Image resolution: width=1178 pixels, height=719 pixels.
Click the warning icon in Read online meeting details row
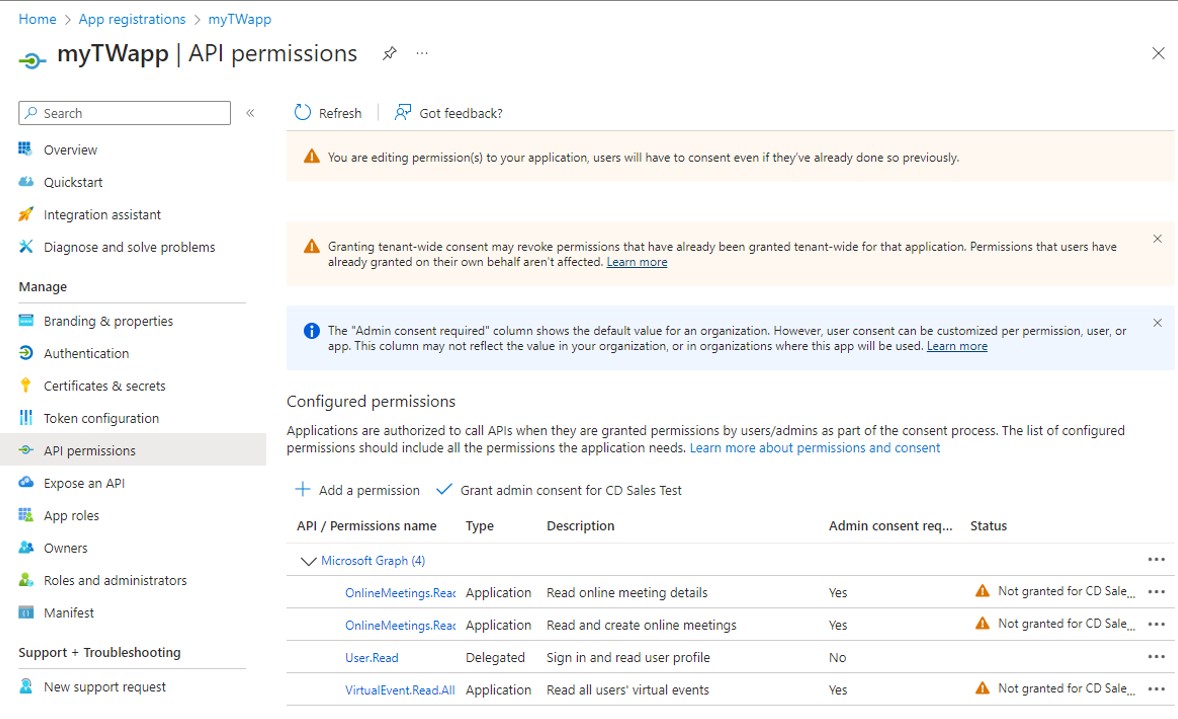coord(982,591)
